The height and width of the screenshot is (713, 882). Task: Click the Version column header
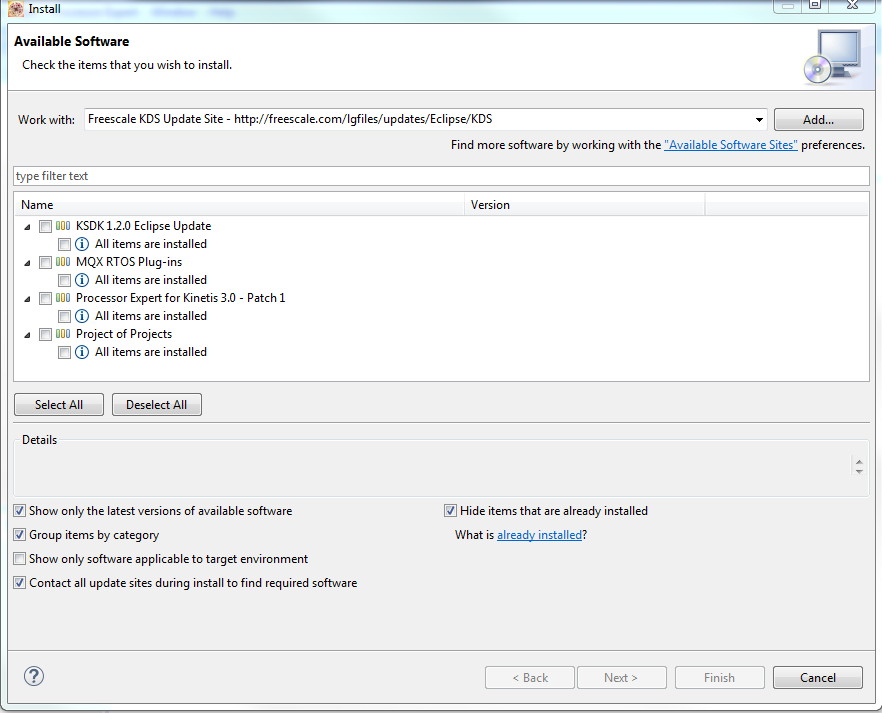pyautogui.click(x=584, y=205)
